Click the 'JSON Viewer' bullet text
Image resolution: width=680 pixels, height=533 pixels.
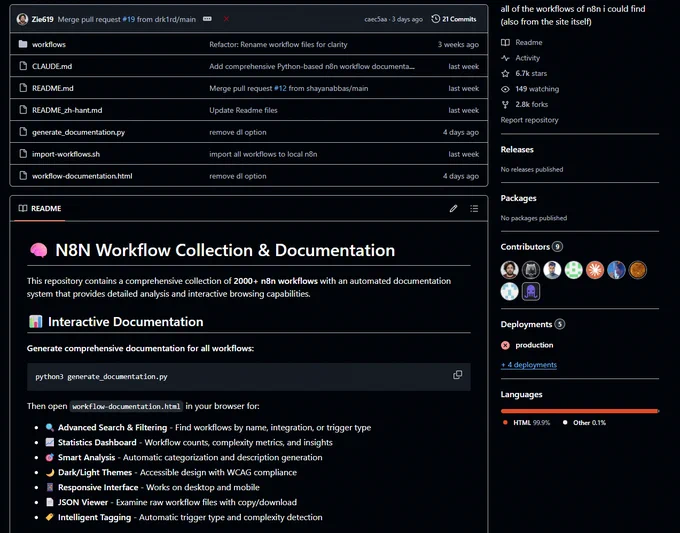(x=82, y=502)
